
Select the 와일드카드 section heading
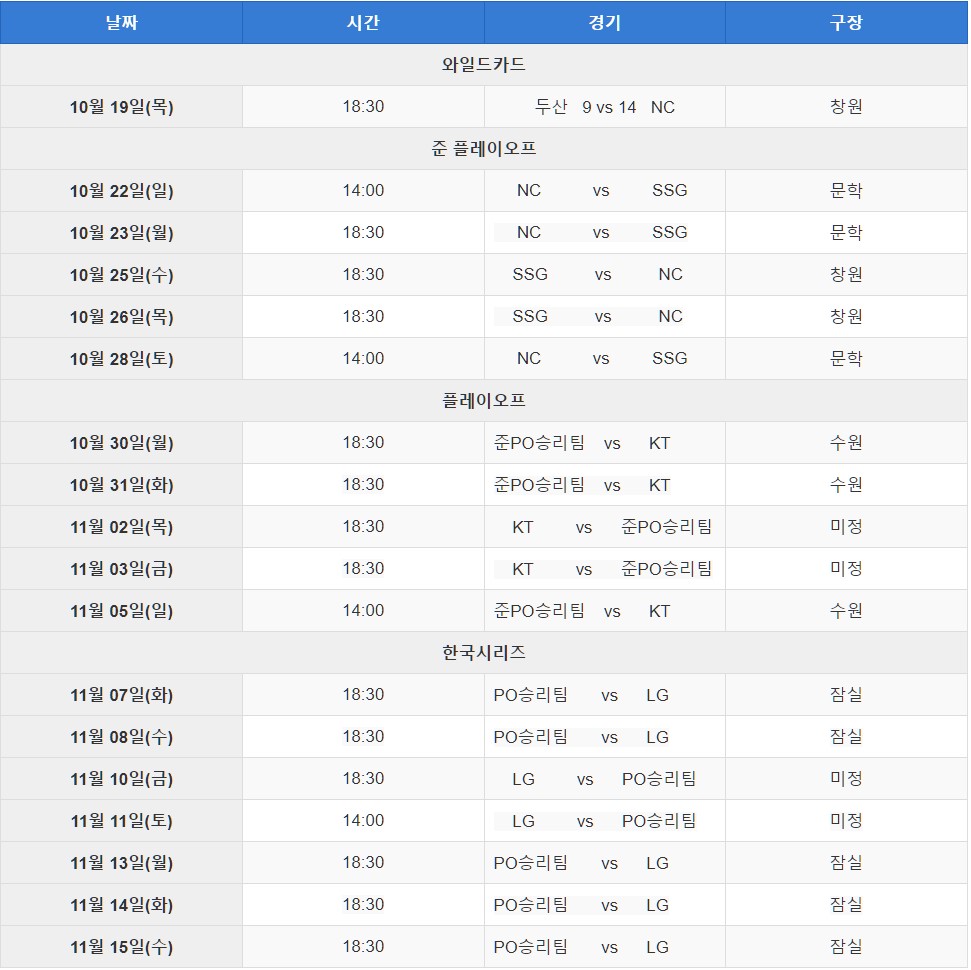[484, 64]
